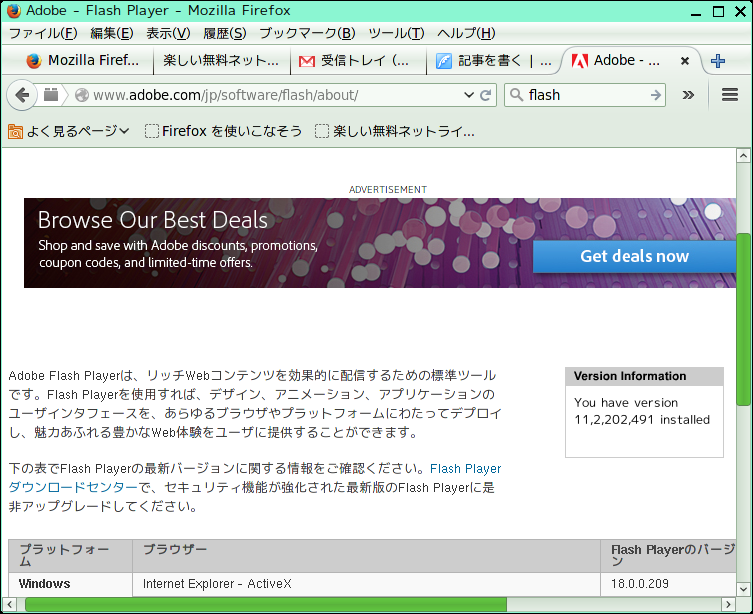Click the 18.0.0.209 version cell

(x=668, y=584)
